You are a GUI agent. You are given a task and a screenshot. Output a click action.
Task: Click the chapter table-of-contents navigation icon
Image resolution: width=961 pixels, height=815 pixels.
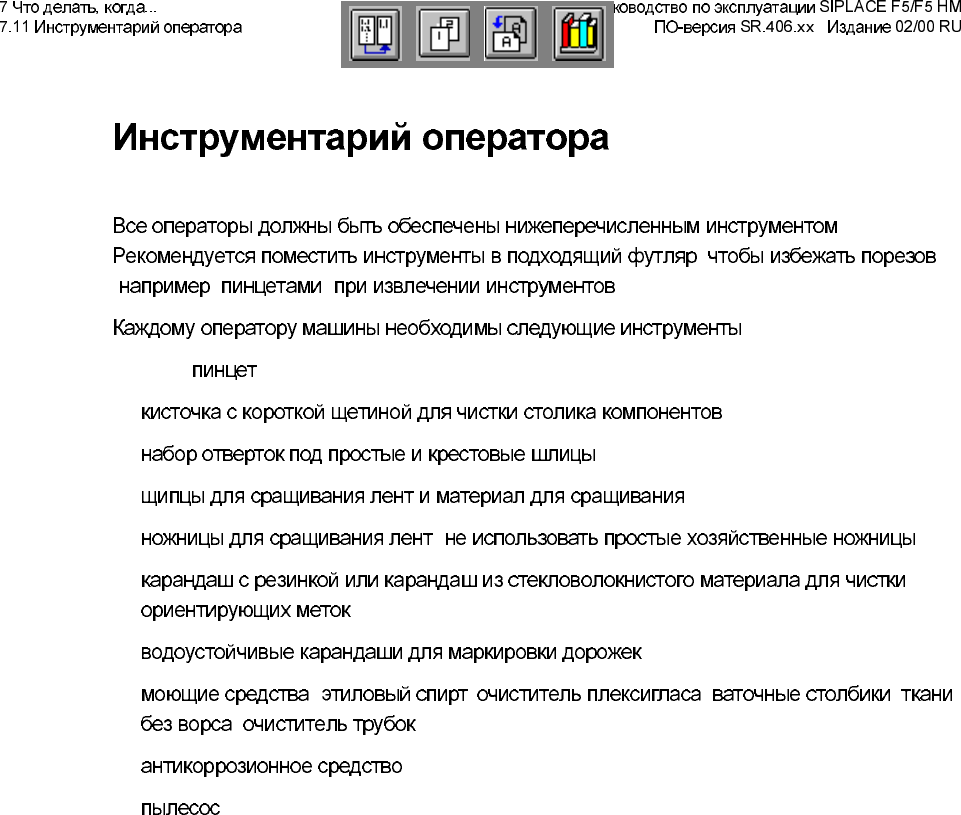pos(375,34)
